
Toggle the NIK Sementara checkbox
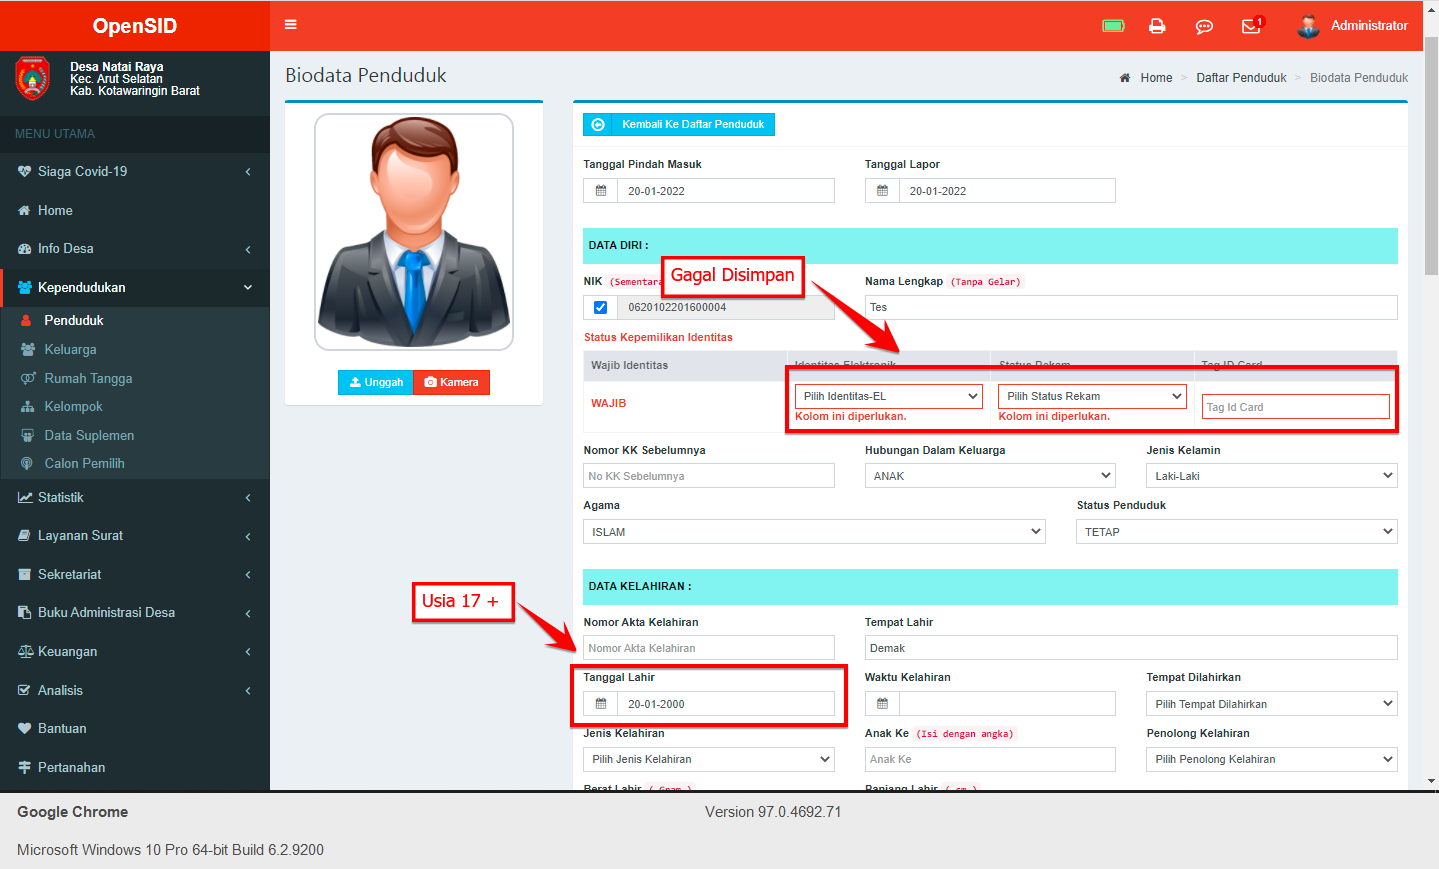click(x=600, y=307)
